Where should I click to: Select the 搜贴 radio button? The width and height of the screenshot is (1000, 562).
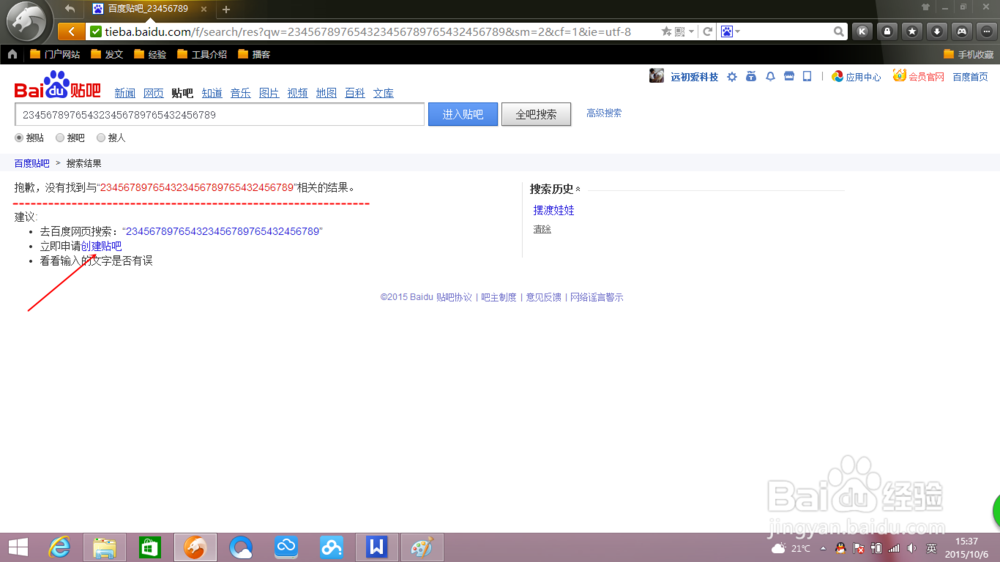(19, 138)
